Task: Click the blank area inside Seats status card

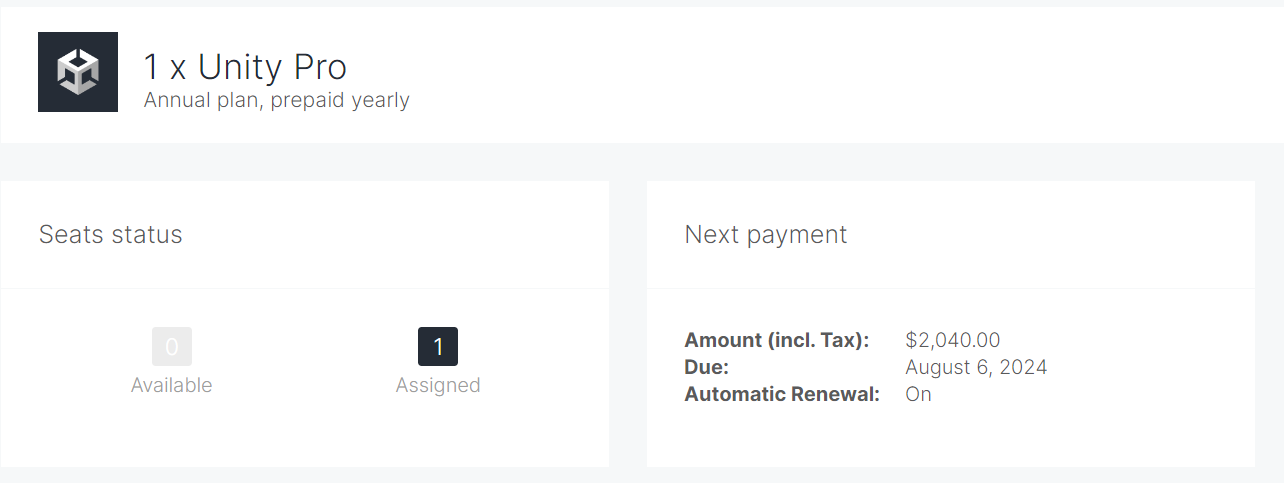Action: click(x=305, y=430)
